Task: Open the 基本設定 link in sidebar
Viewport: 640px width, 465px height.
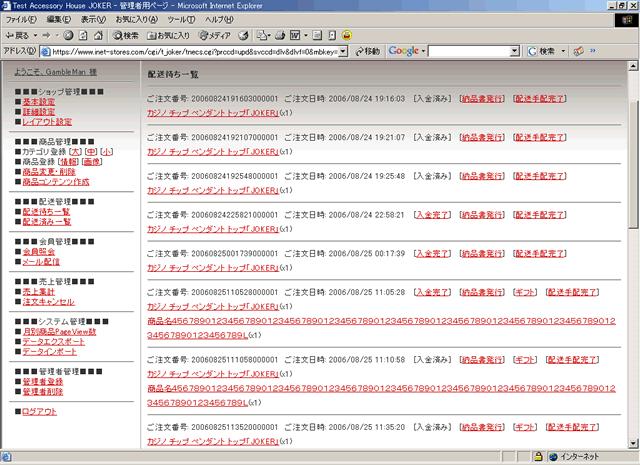Action: [39, 102]
